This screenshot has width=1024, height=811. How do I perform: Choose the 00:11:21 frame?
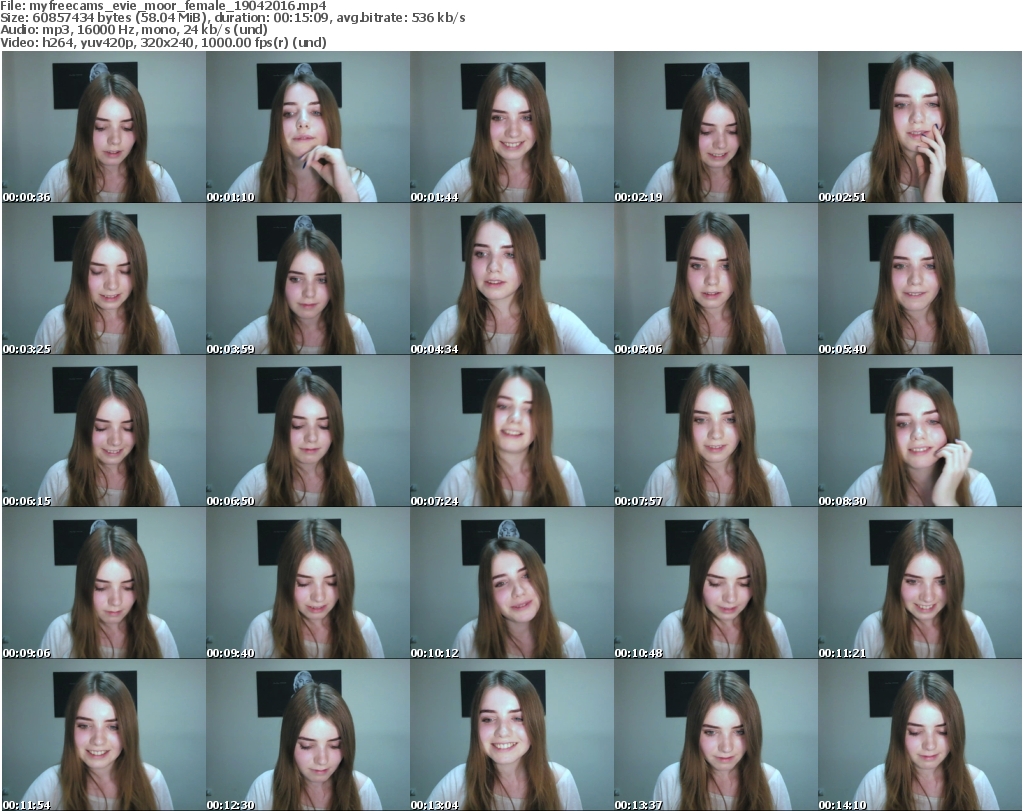(920, 583)
